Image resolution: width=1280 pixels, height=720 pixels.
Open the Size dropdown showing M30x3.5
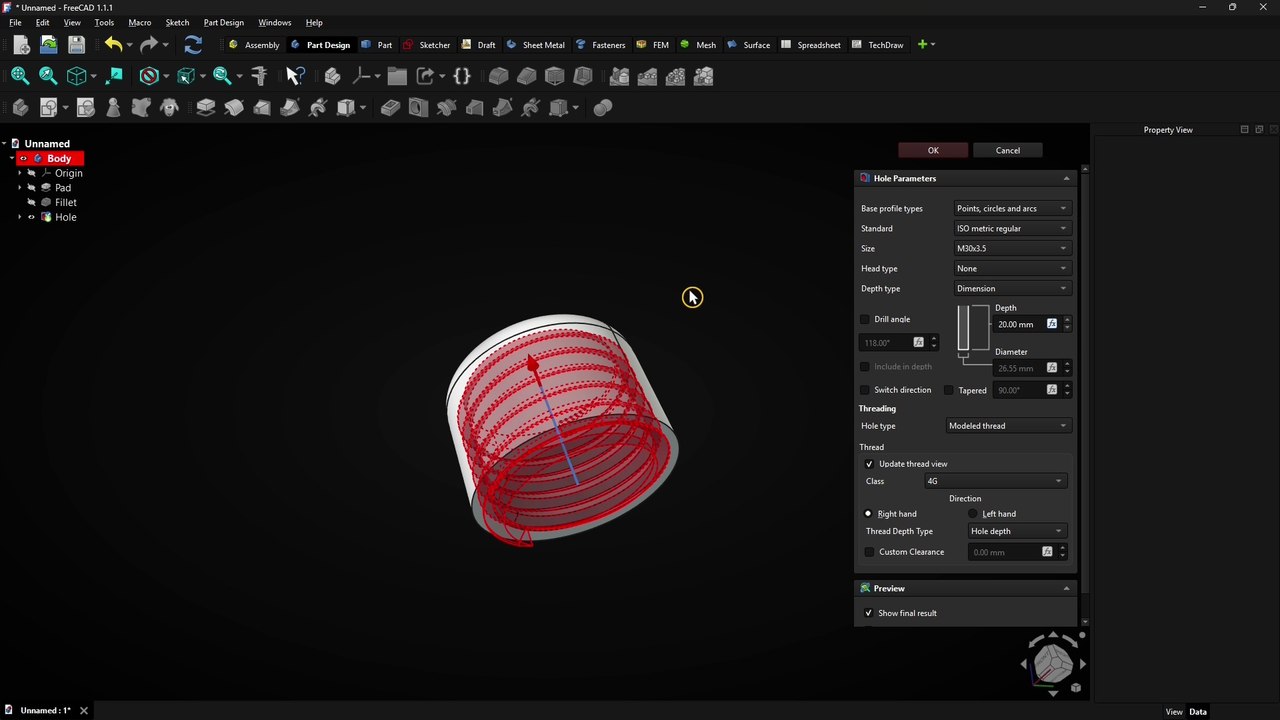(1012, 248)
